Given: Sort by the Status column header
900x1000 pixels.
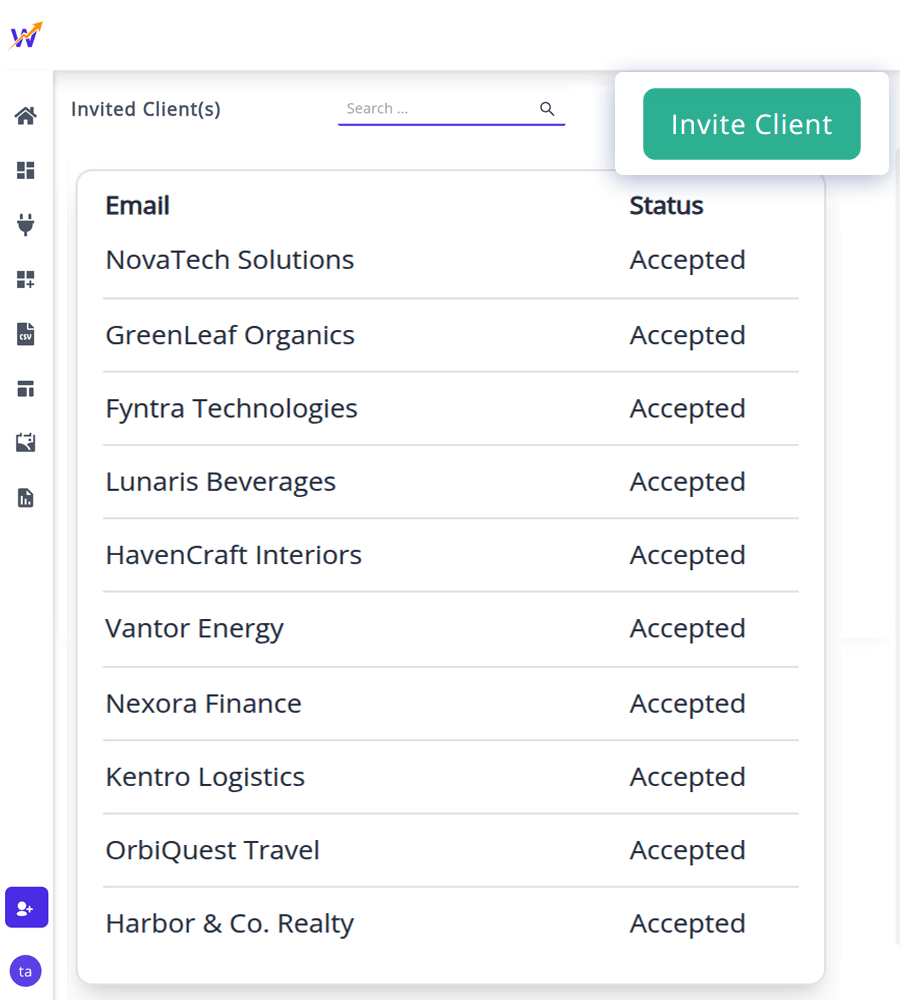Looking at the screenshot, I should (x=666, y=206).
